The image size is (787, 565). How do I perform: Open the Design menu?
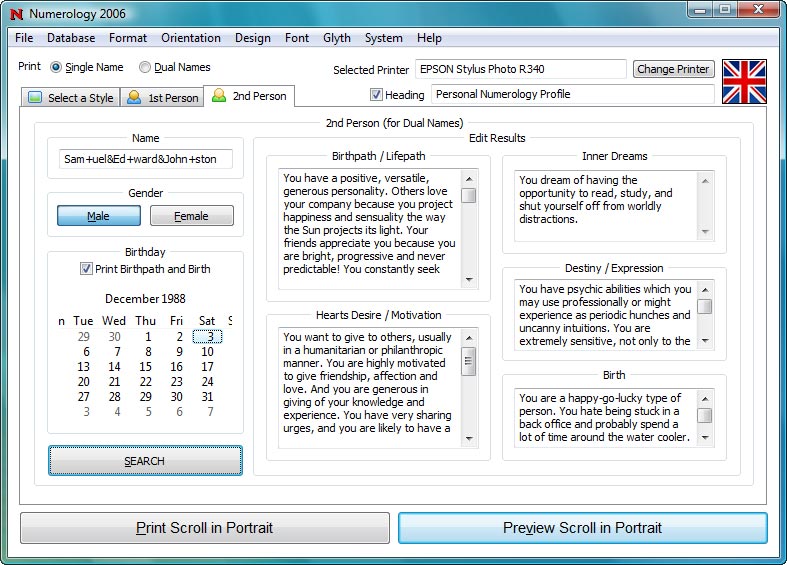coord(252,38)
